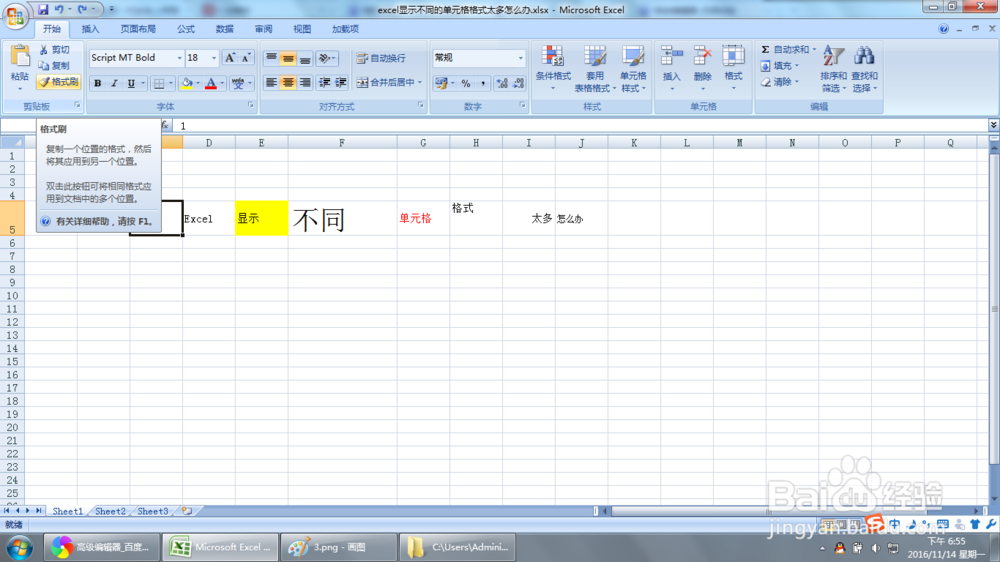This screenshot has height=562, width=1000.
Task: Switch to the 公式 (Formulas) ribbon tab
Action: click(186, 29)
